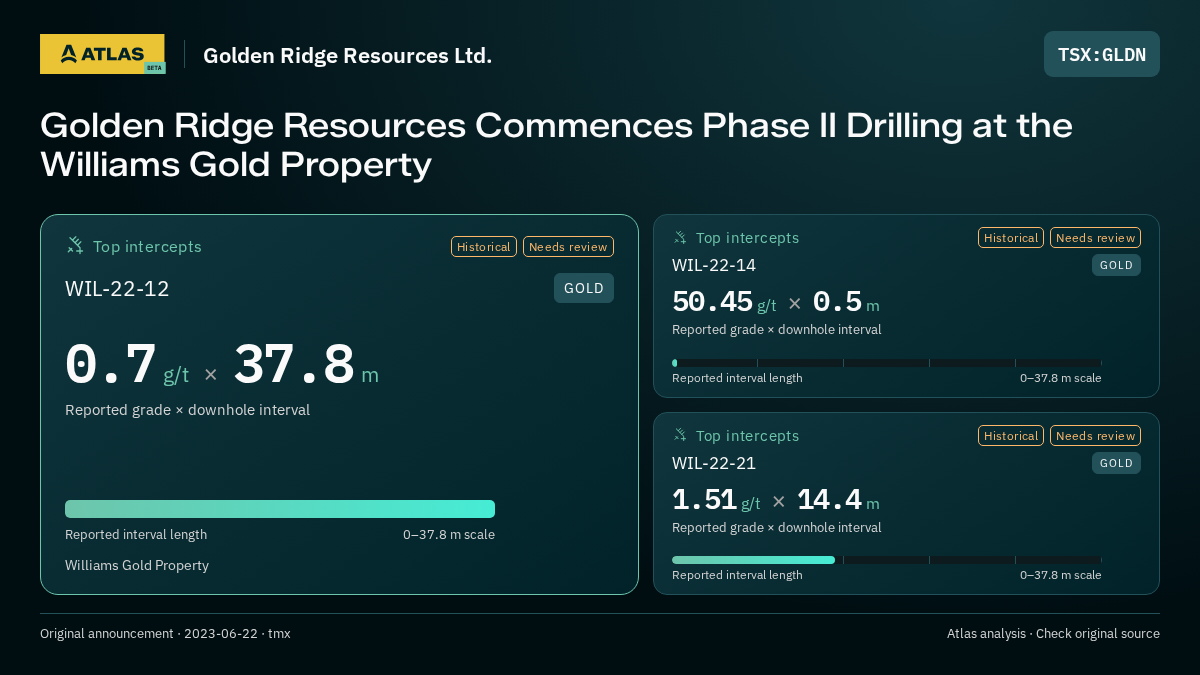Click the 0–37.8 m scale label in the WIL-22-21 card

pyautogui.click(x=1061, y=575)
